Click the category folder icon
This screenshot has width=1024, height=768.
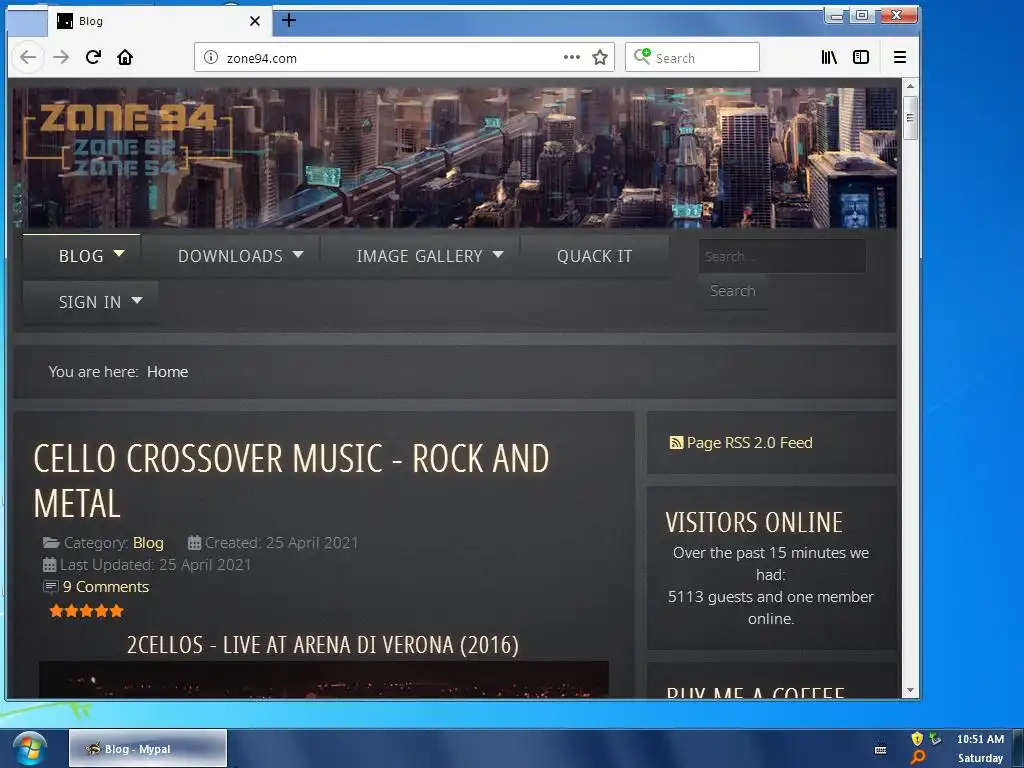pos(51,543)
